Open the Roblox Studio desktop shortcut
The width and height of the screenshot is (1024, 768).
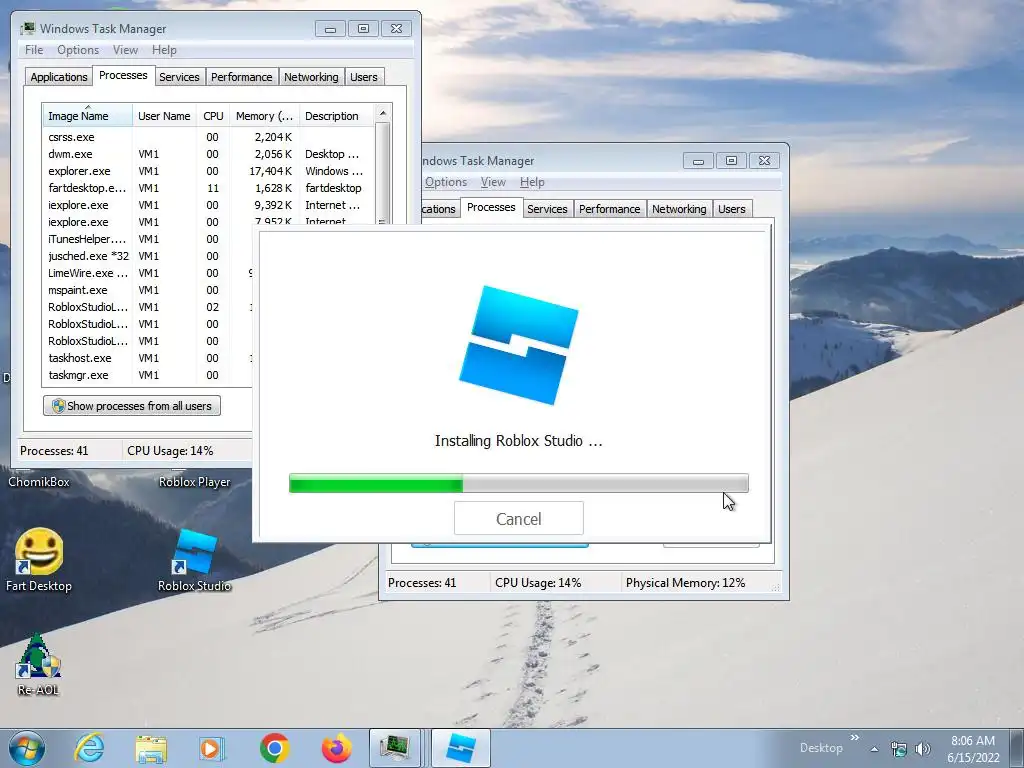pos(195,552)
